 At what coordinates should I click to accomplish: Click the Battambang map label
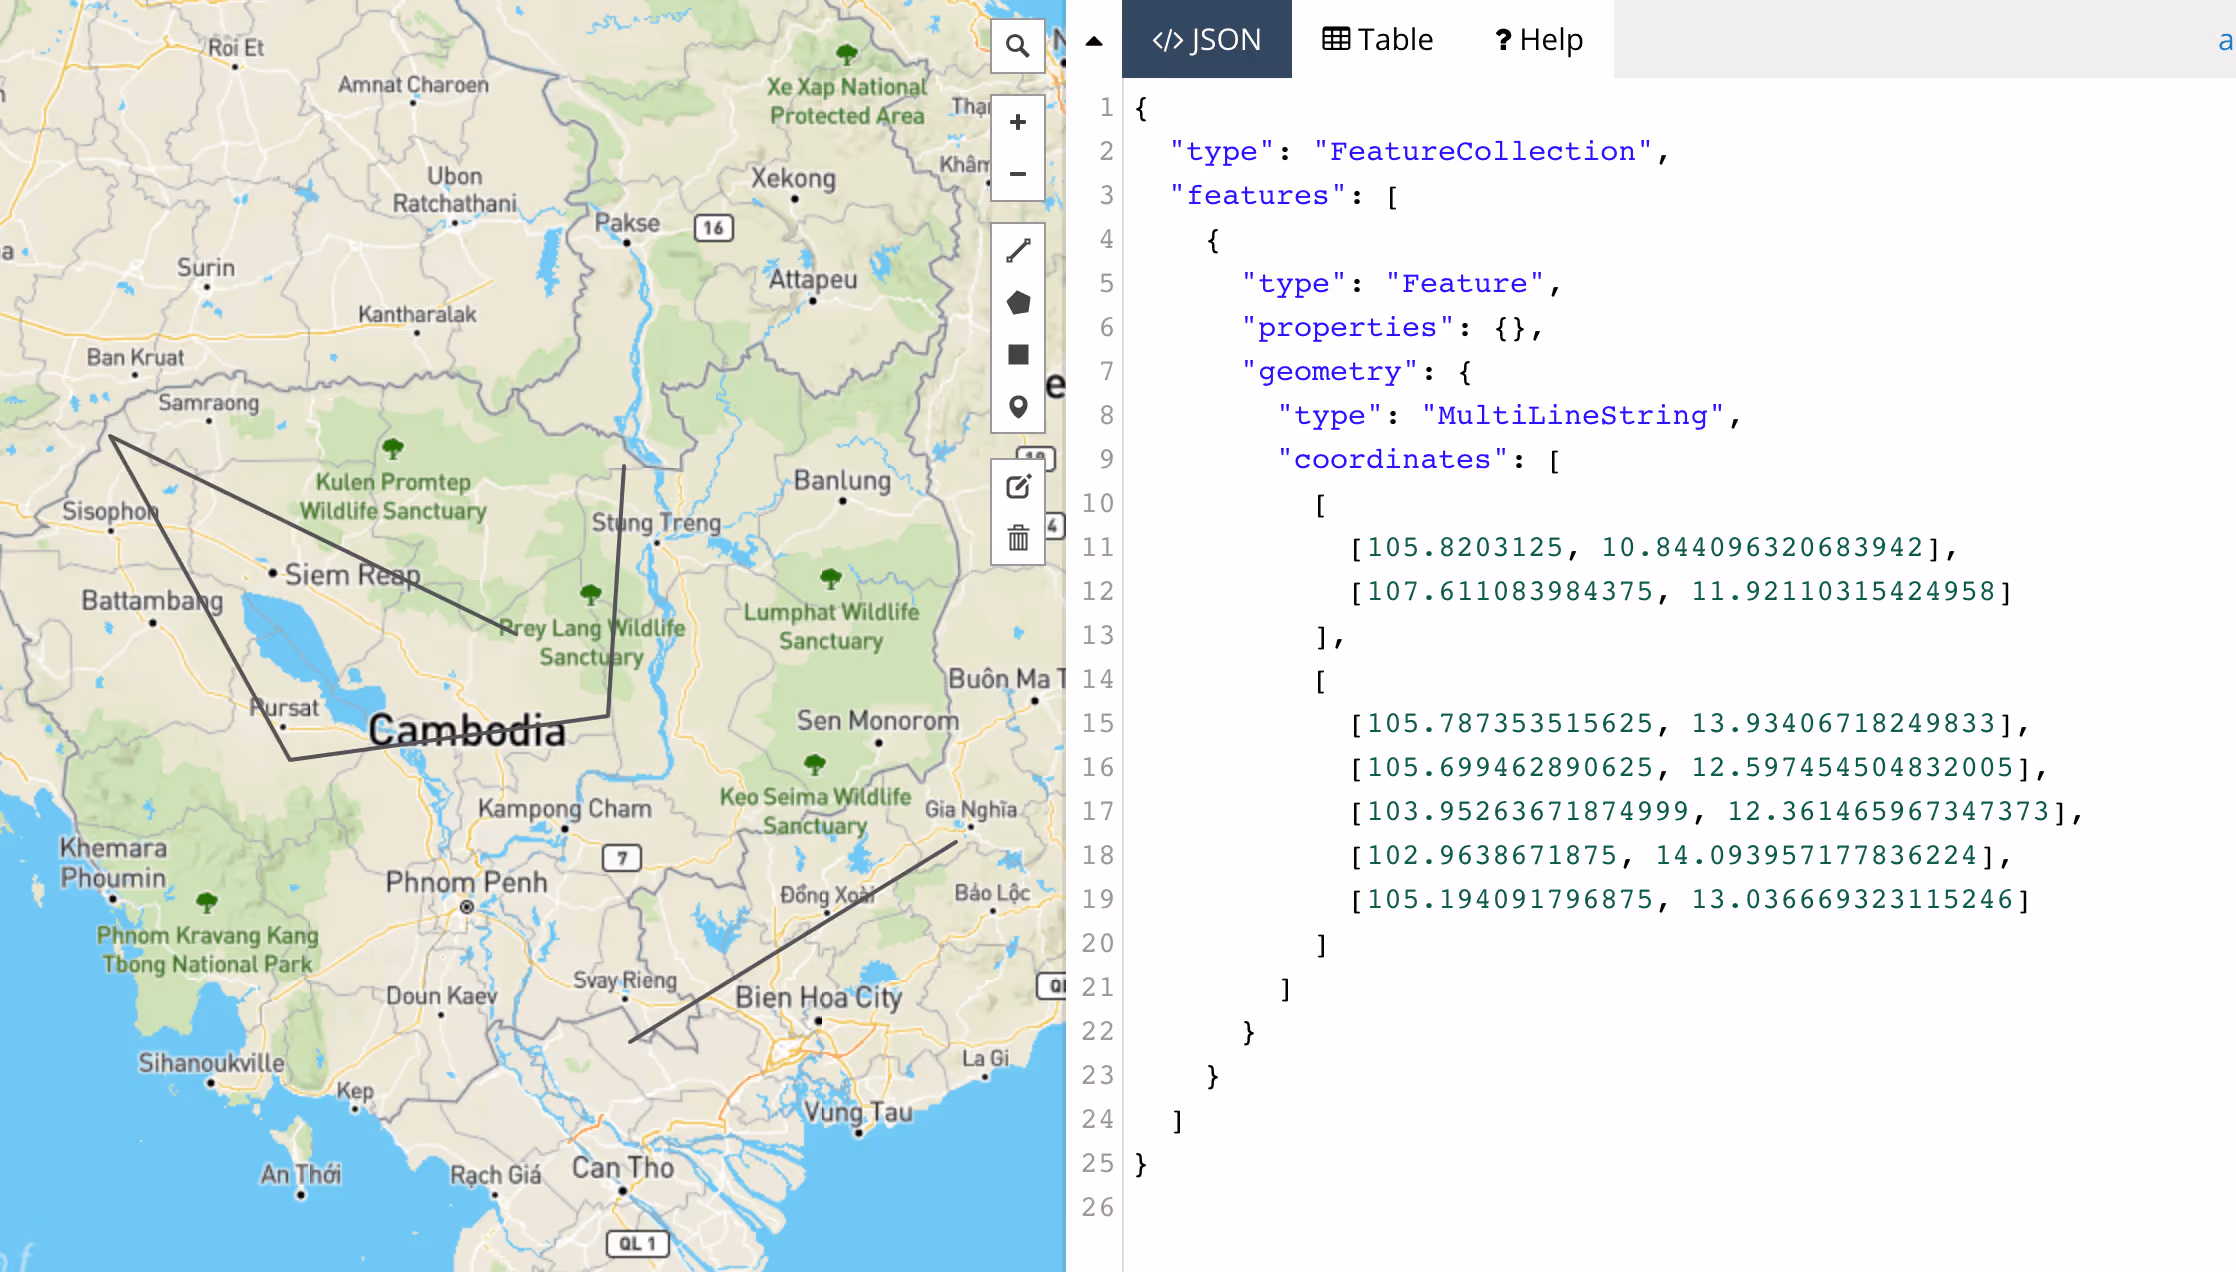152,600
